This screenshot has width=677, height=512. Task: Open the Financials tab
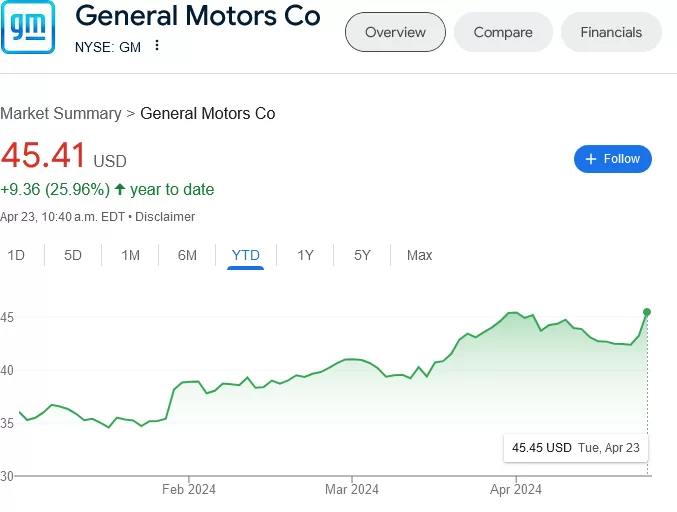(x=611, y=32)
